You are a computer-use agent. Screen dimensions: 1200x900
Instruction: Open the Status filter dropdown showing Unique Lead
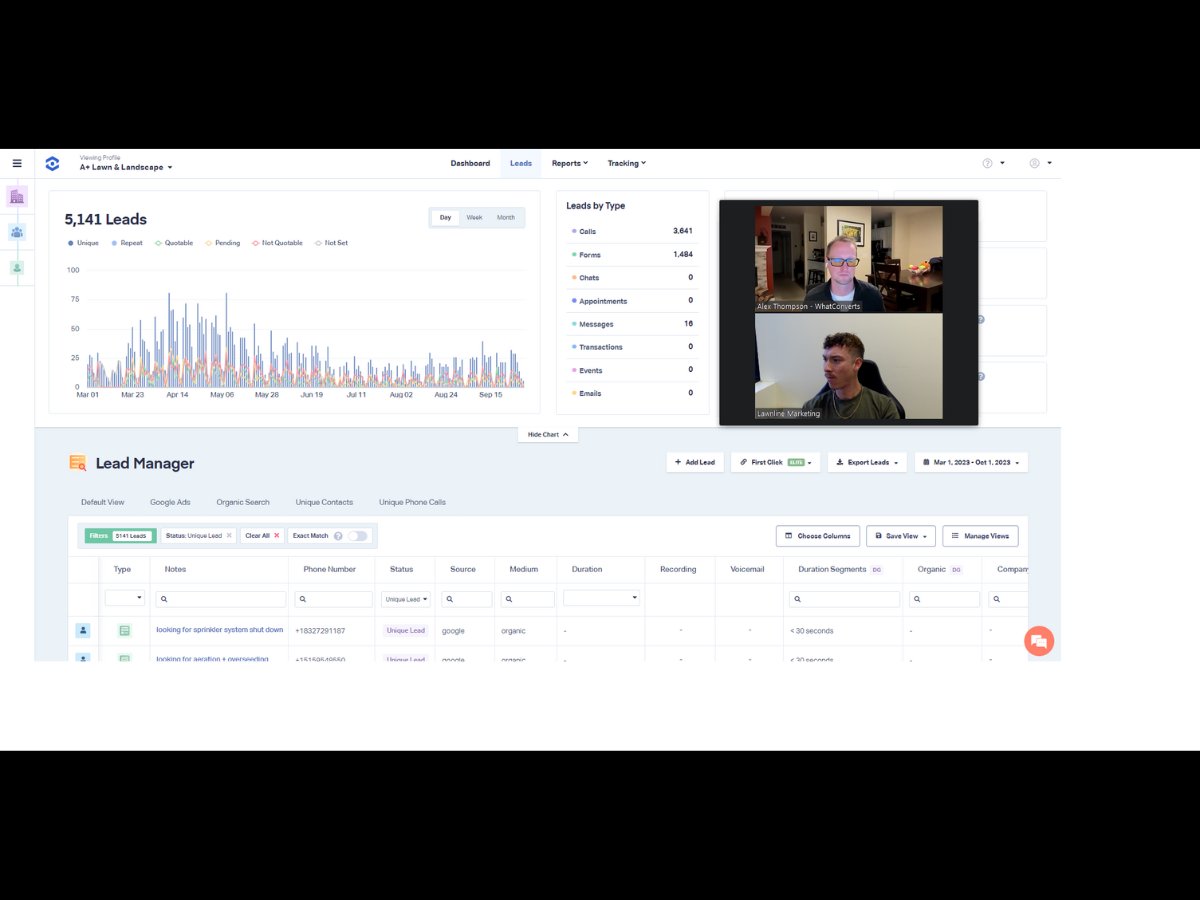[405, 598]
